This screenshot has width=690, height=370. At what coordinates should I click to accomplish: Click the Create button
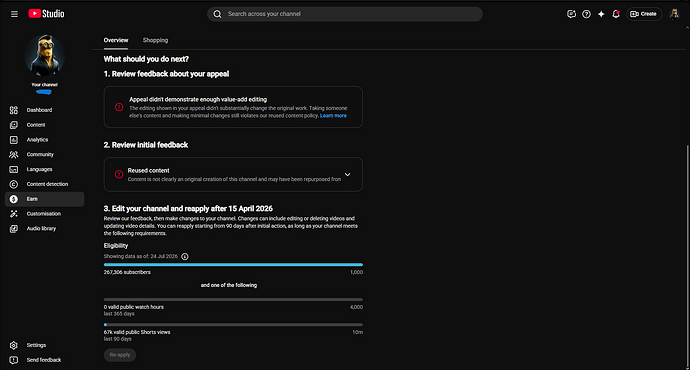[x=644, y=14]
